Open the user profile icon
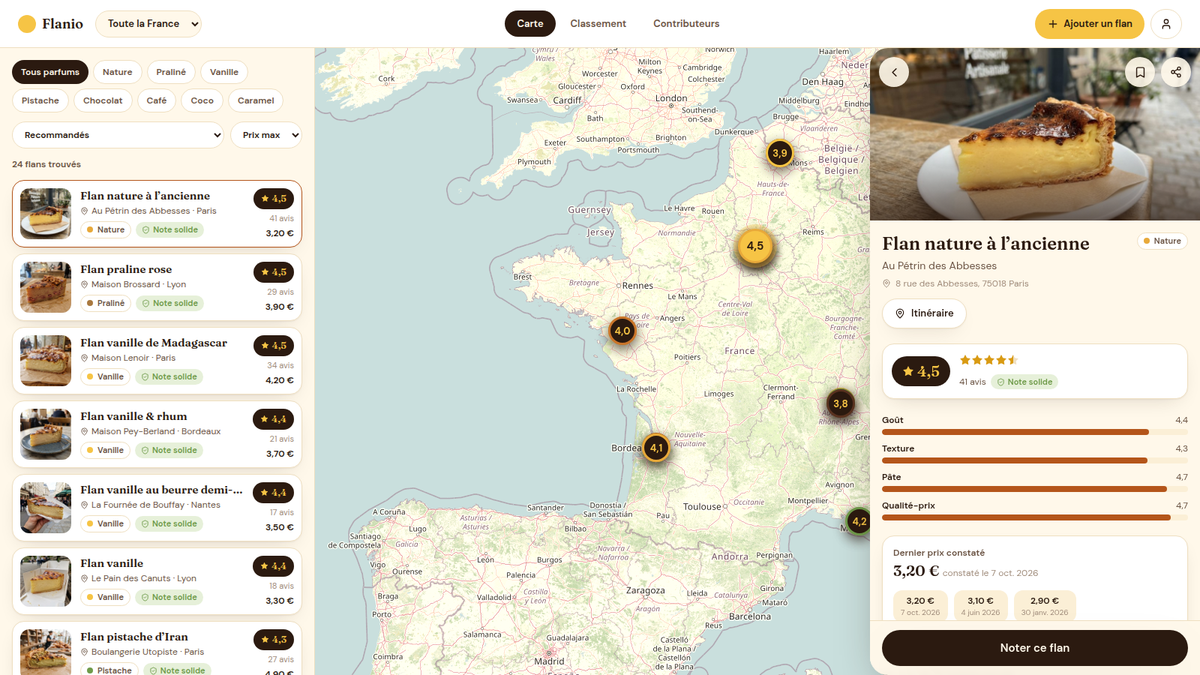This screenshot has width=1200, height=675. (1166, 24)
